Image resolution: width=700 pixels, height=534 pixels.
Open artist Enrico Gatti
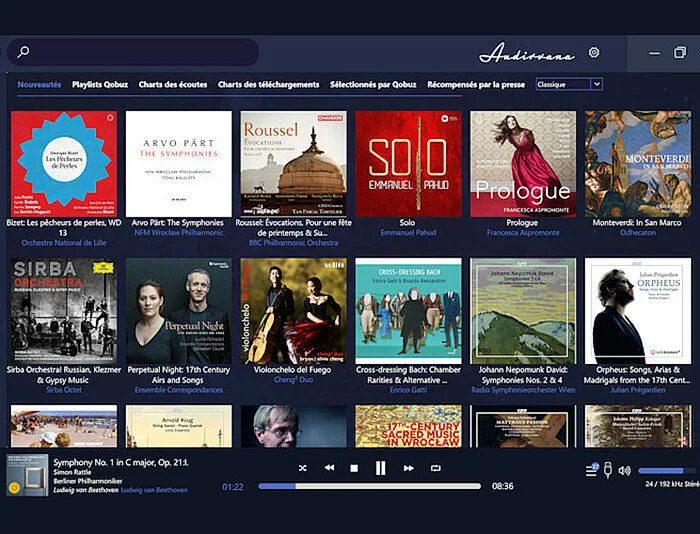point(408,390)
